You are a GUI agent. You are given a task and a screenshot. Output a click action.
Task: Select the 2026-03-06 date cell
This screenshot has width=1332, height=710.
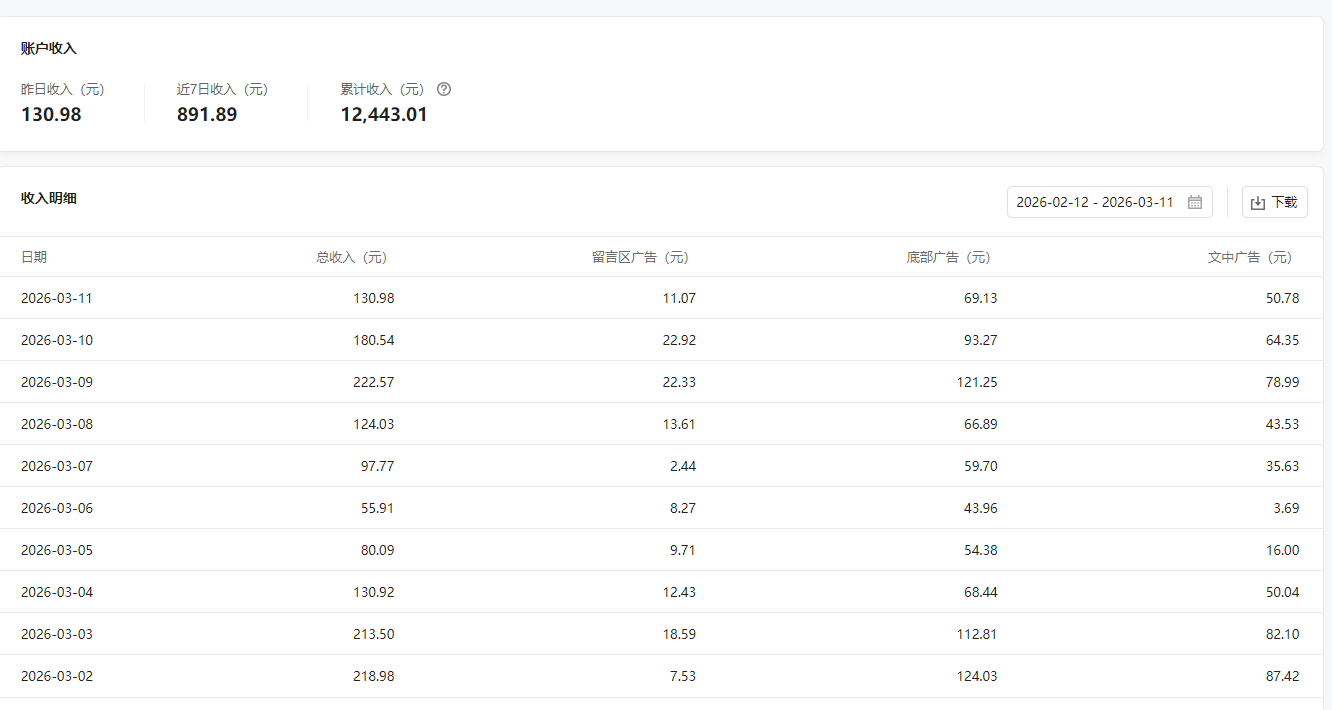coord(57,508)
